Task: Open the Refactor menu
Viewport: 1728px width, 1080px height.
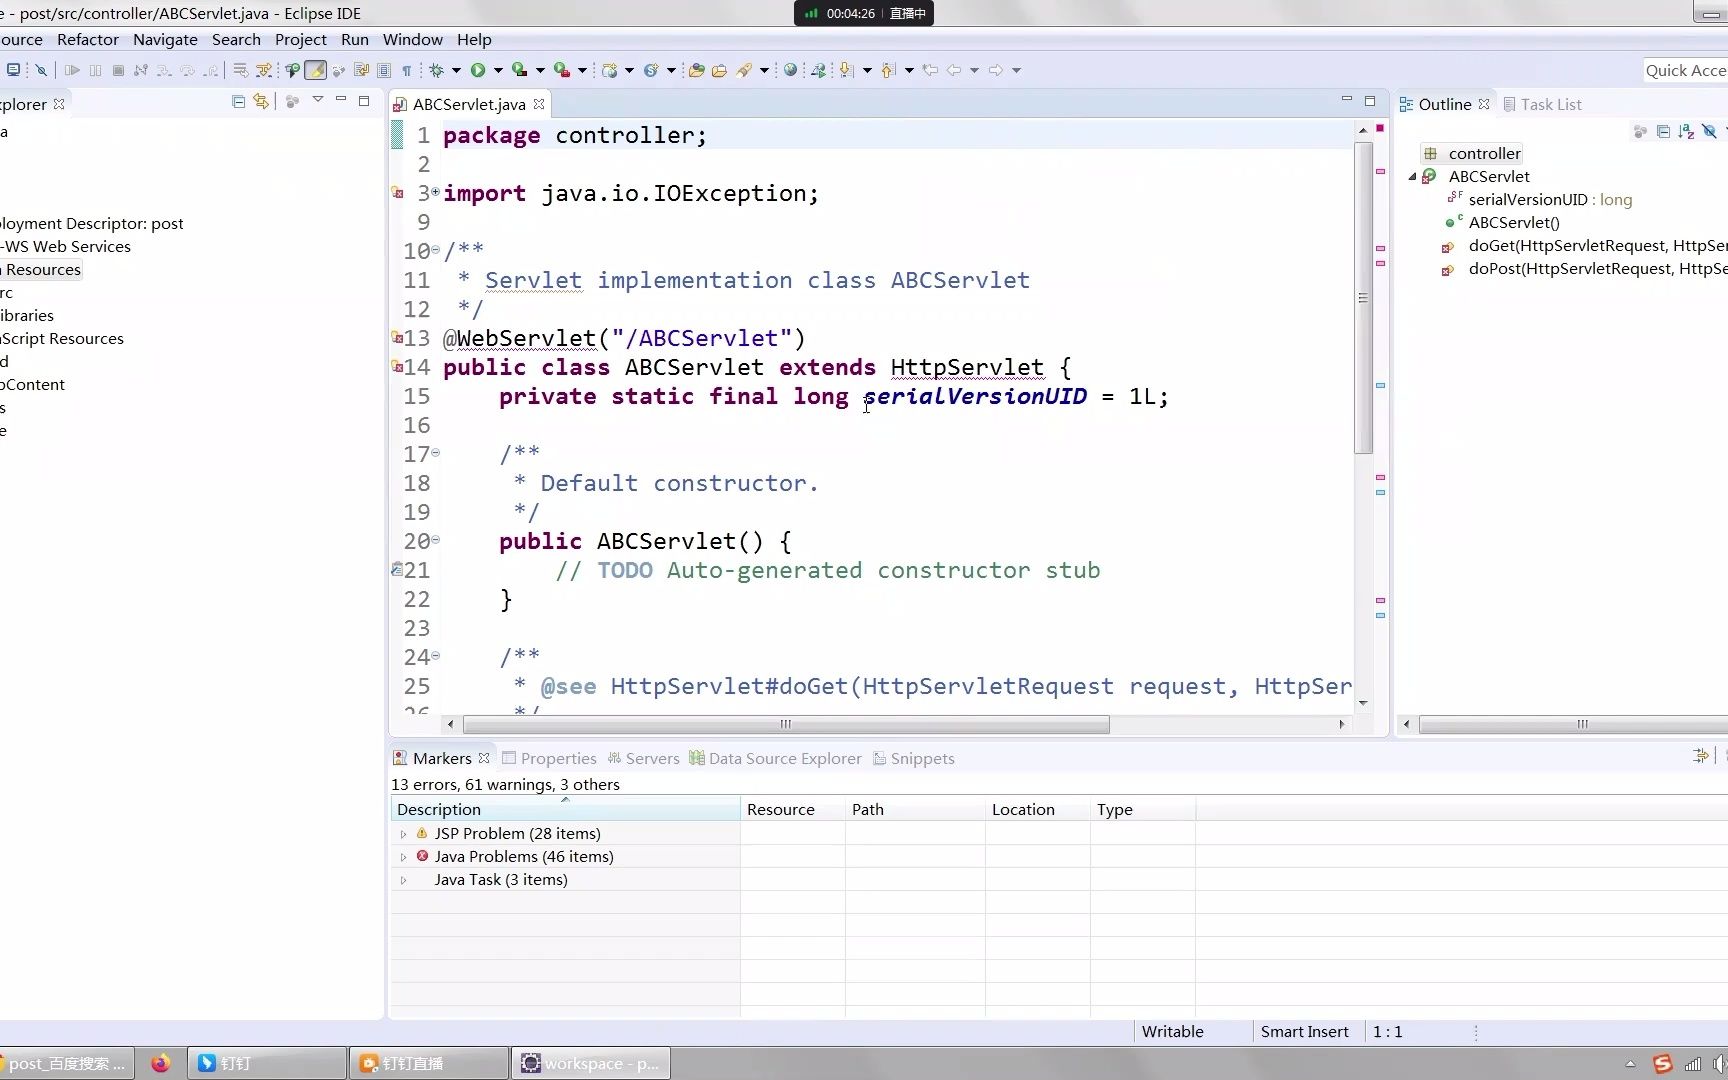Action: click(88, 39)
